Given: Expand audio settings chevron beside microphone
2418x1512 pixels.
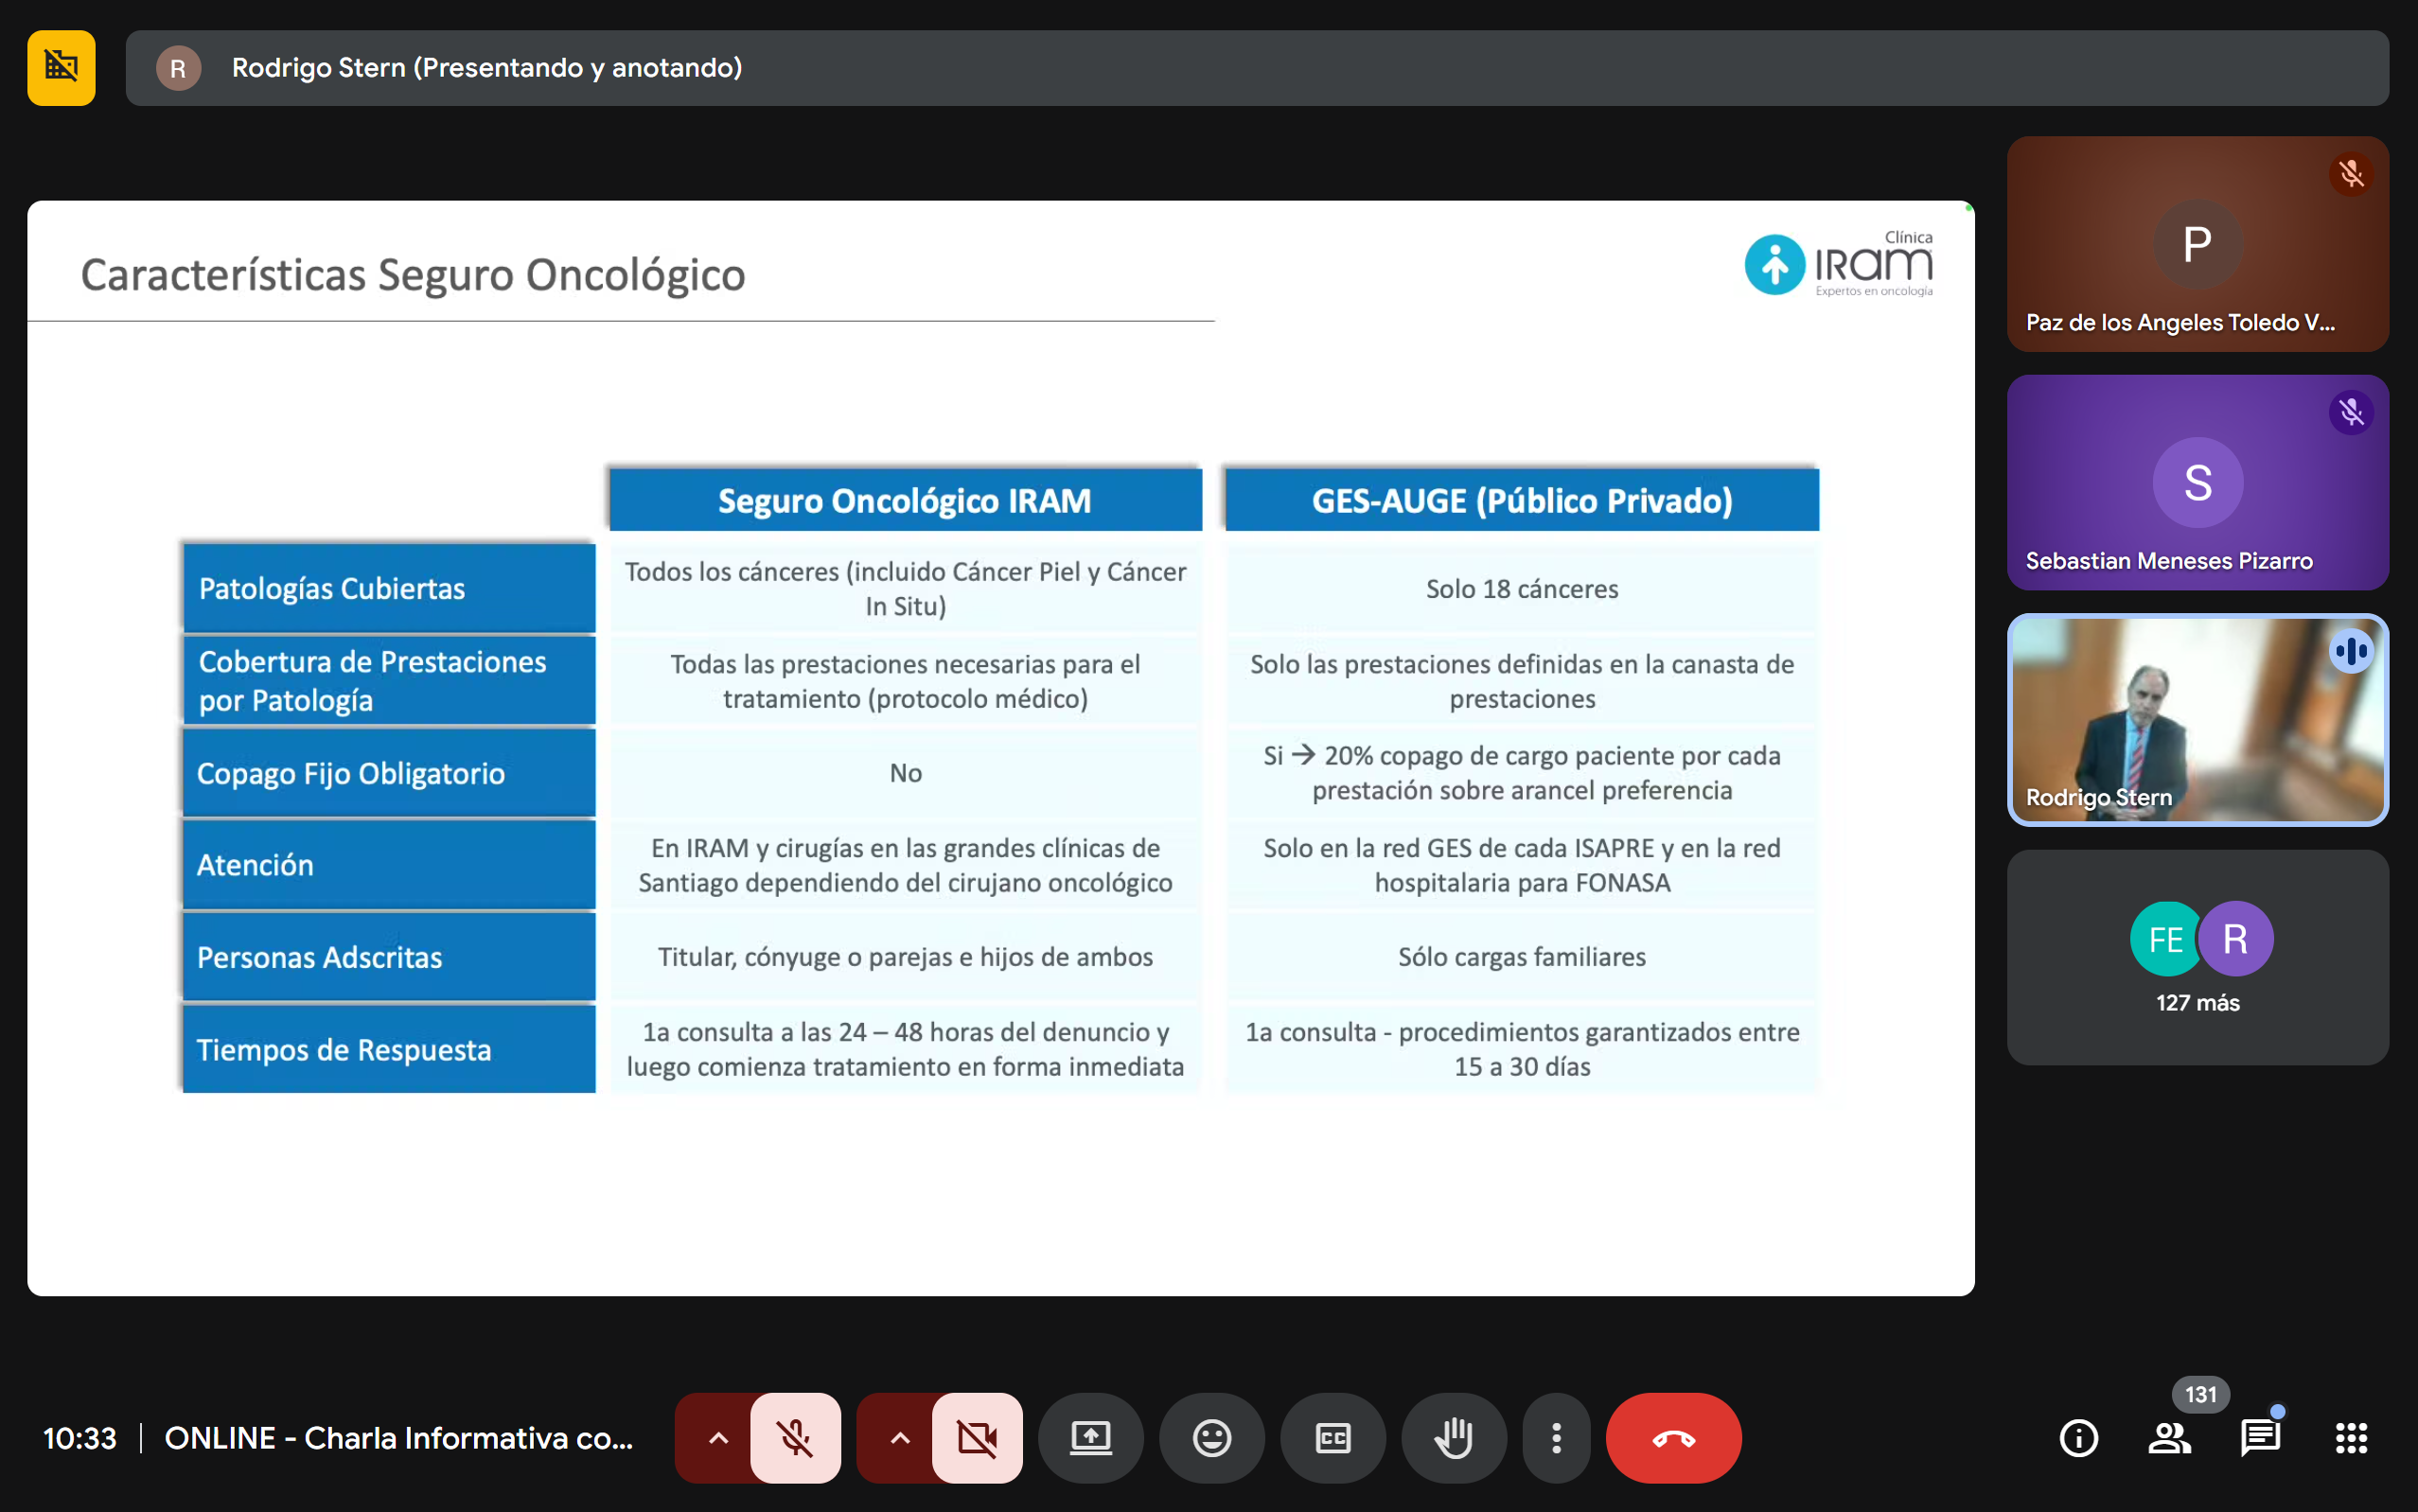Looking at the screenshot, I should (718, 1438).
